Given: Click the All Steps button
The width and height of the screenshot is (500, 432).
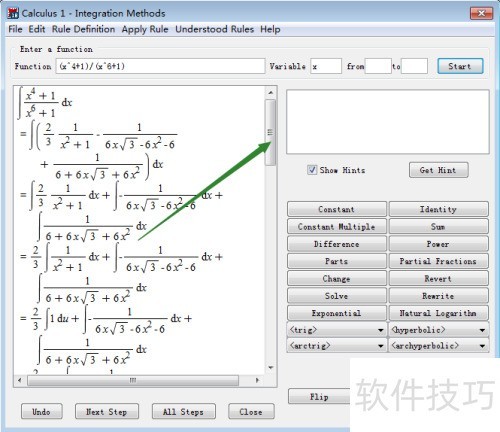Looking at the screenshot, I should point(184,412).
